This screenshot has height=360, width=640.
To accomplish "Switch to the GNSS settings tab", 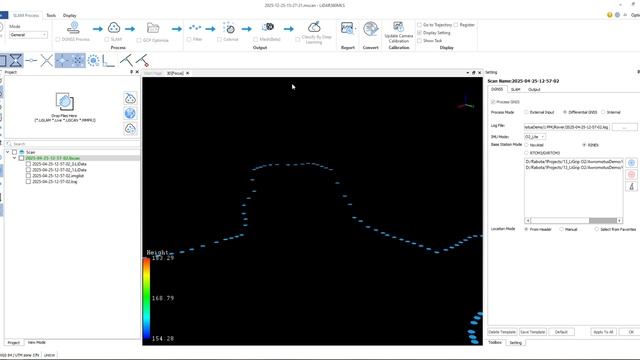I will (497, 89).
